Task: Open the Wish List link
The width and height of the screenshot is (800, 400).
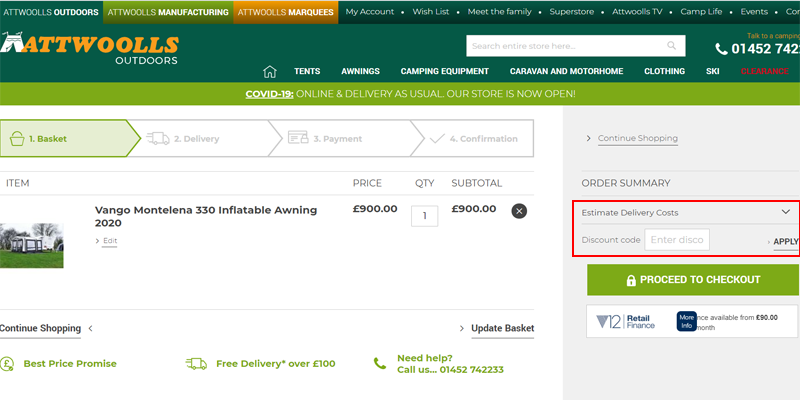Action: (431, 12)
